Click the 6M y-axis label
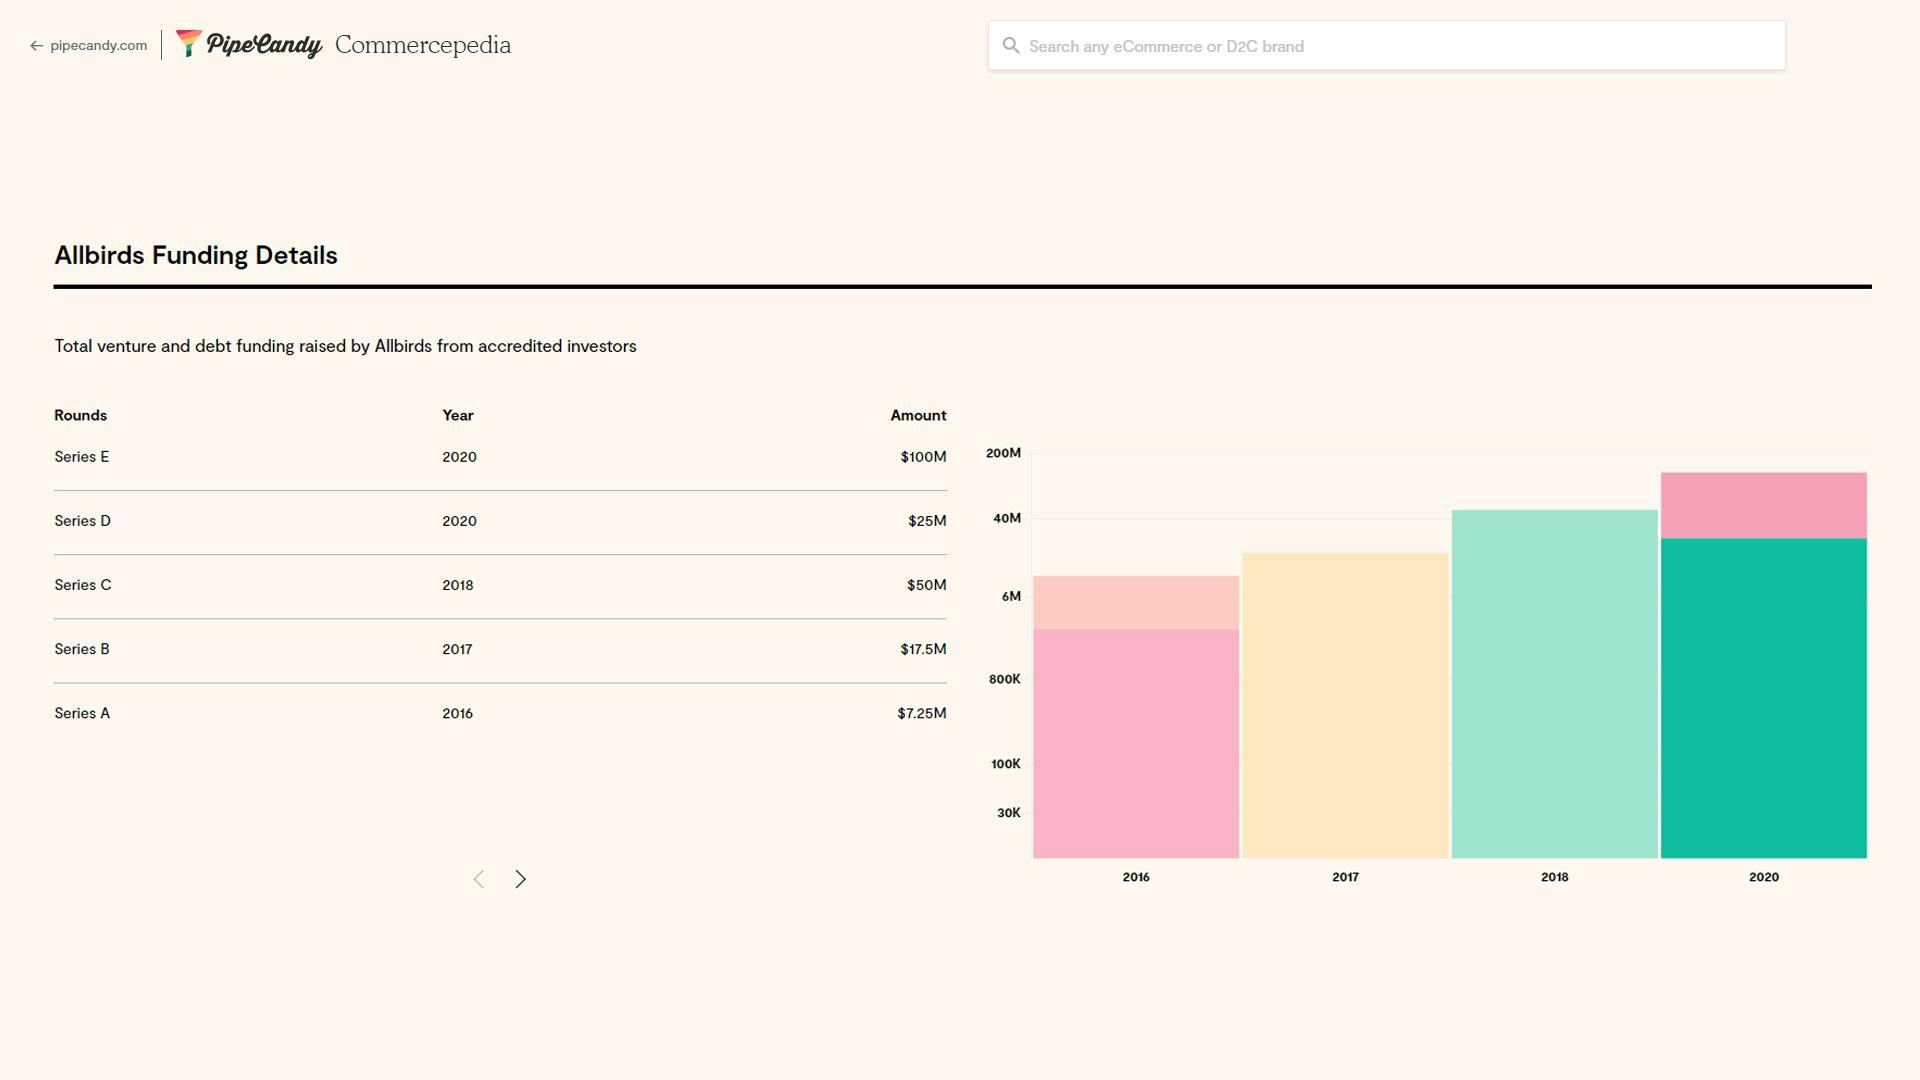This screenshot has height=1080, width=1920. click(x=1011, y=596)
